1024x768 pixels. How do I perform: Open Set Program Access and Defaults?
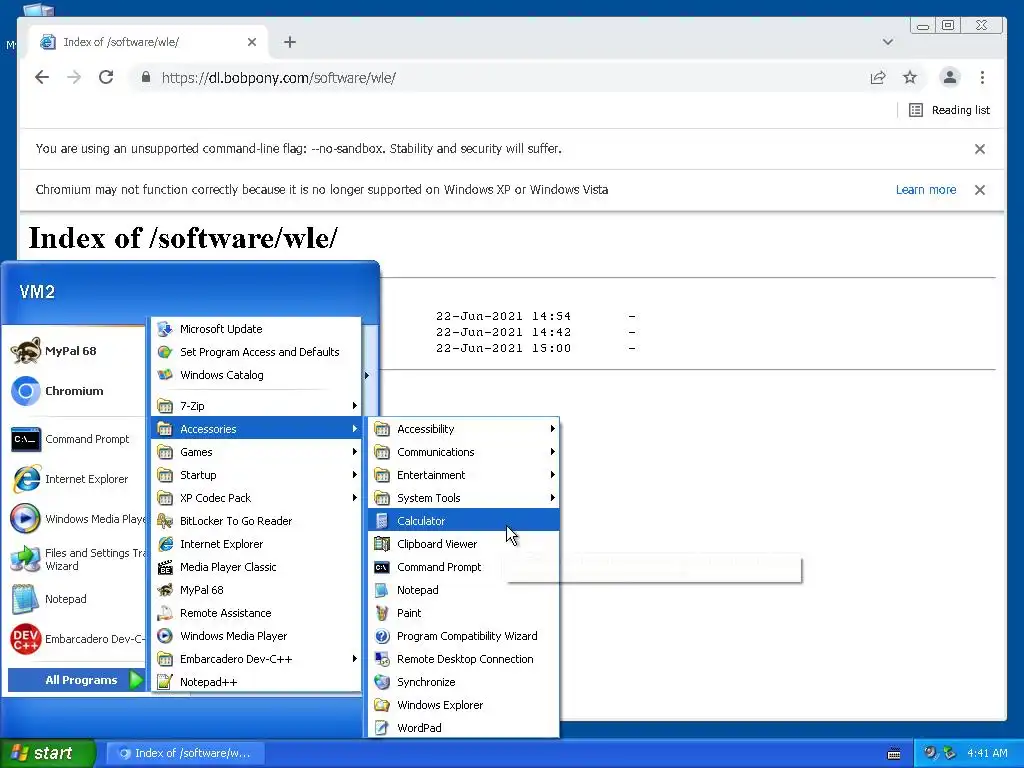click(256, 352)
